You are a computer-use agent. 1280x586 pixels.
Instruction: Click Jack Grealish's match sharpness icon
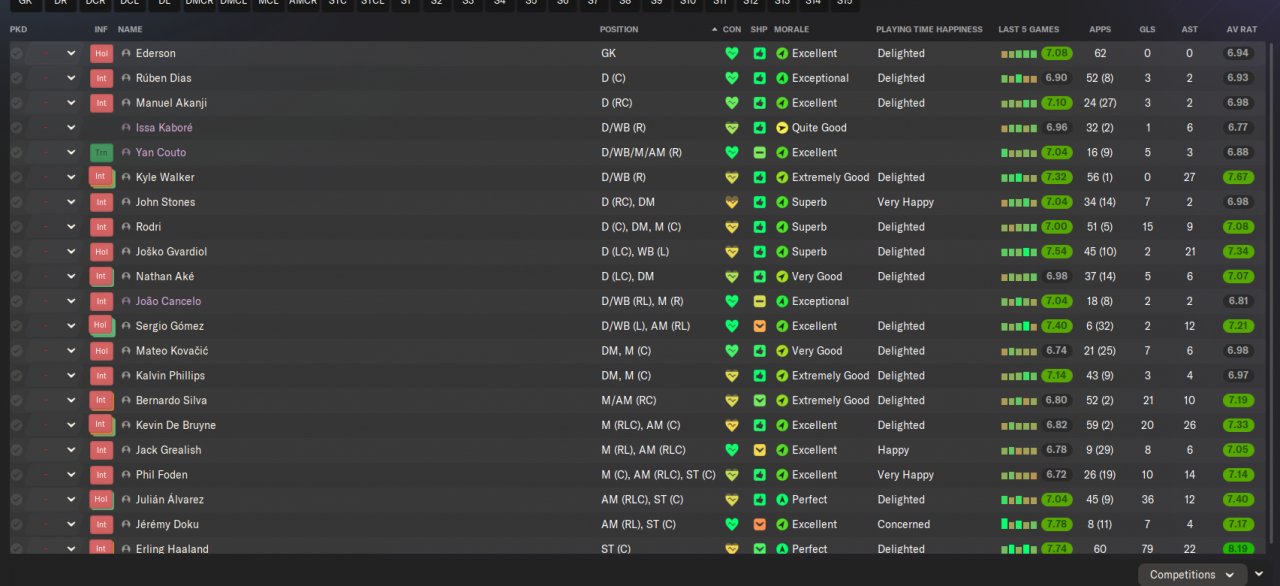coord(760,450)
